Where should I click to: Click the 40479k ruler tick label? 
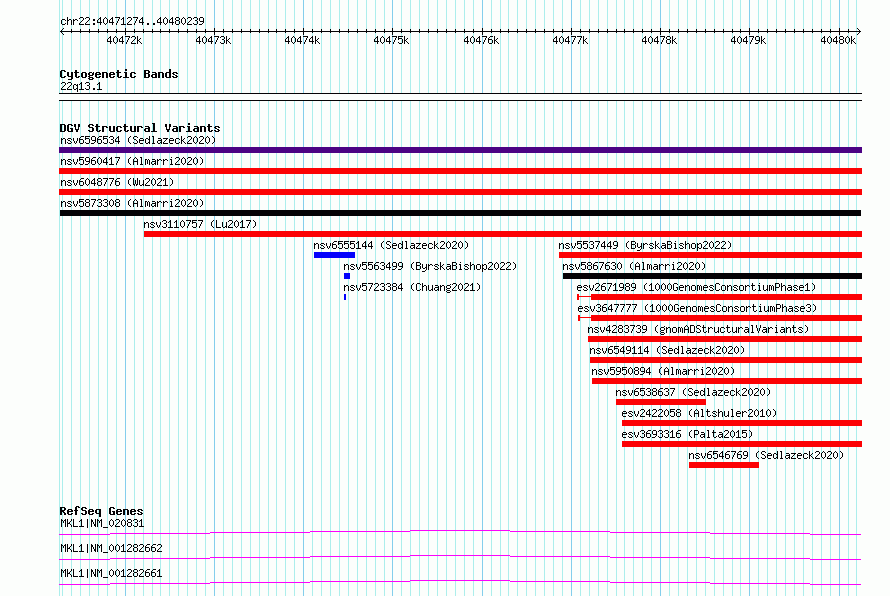749,40
